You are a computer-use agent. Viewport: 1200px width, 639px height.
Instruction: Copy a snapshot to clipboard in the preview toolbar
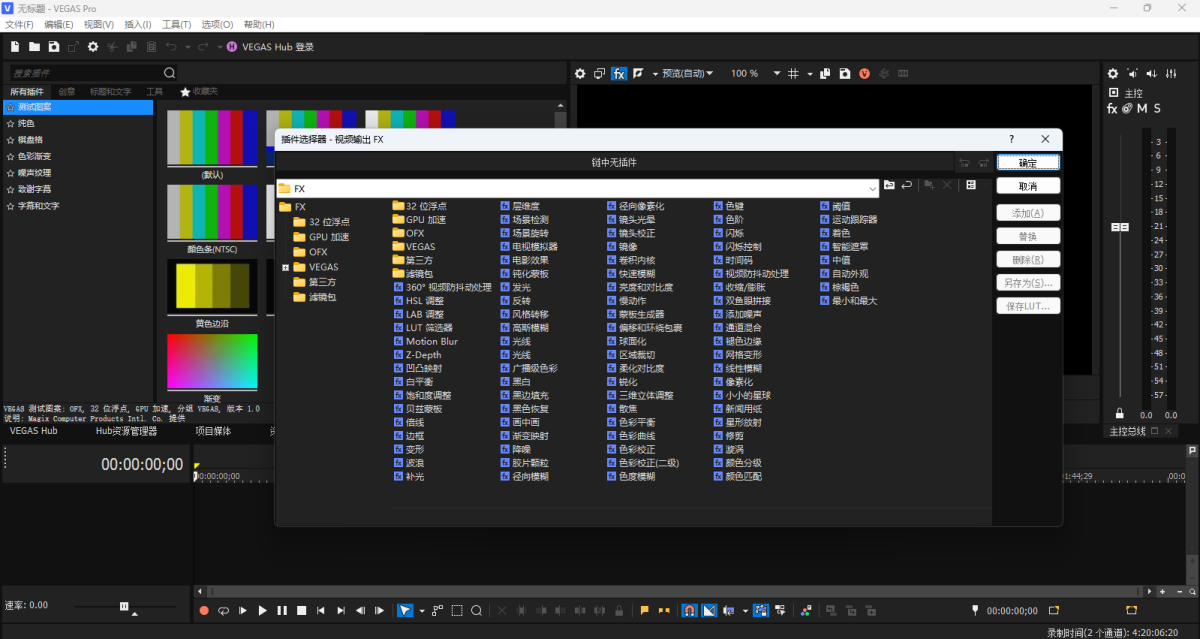[825, 73]
